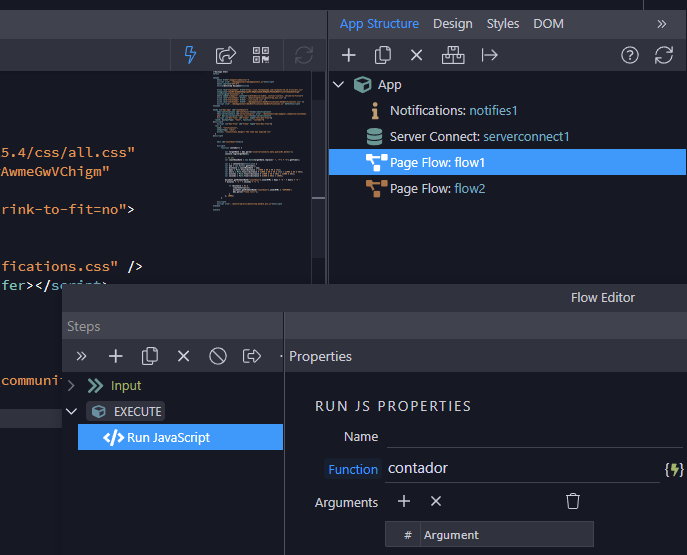687x555 pixels.
Task: Expand the Input step node
Action: click(71, 385)
